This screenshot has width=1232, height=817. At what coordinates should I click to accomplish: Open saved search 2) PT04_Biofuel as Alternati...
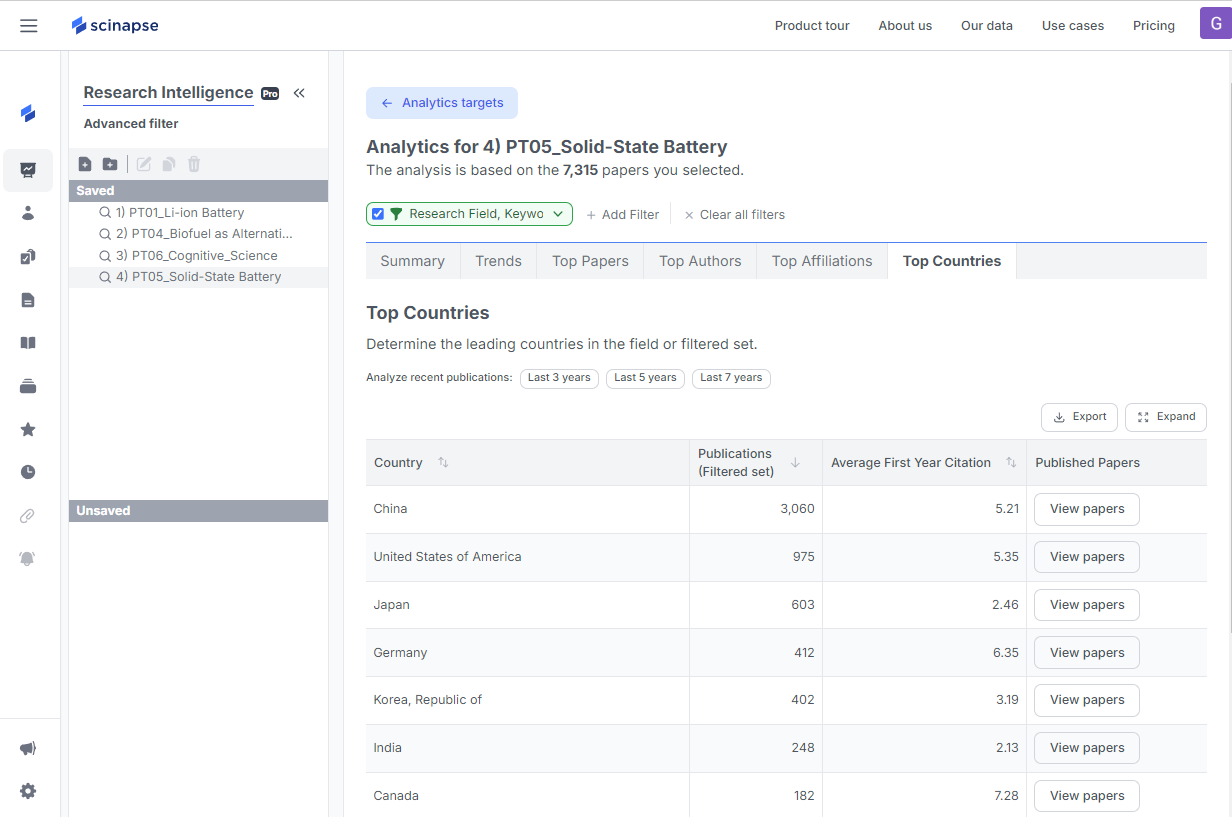(198, 234)
